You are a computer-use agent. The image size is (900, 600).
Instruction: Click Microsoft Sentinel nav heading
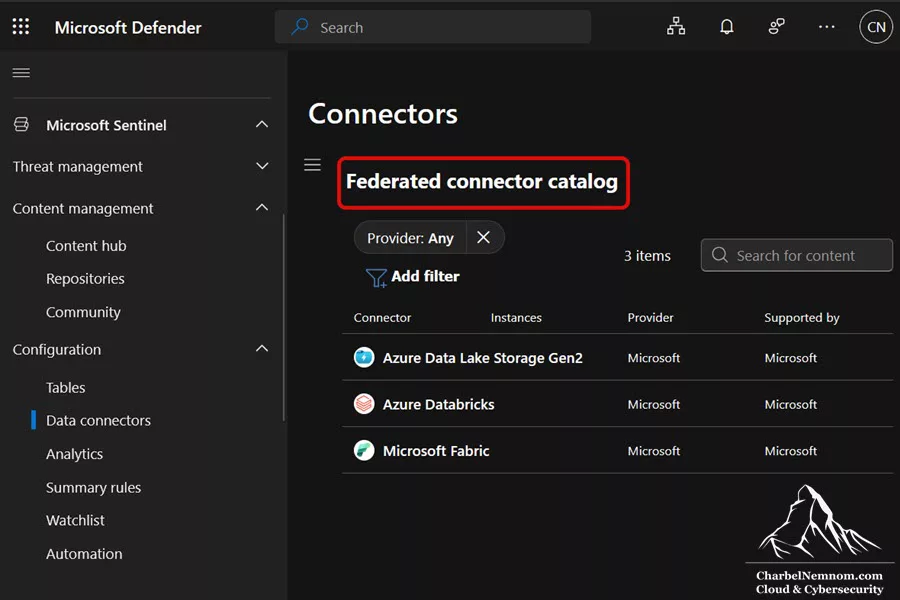pos(106,125)
